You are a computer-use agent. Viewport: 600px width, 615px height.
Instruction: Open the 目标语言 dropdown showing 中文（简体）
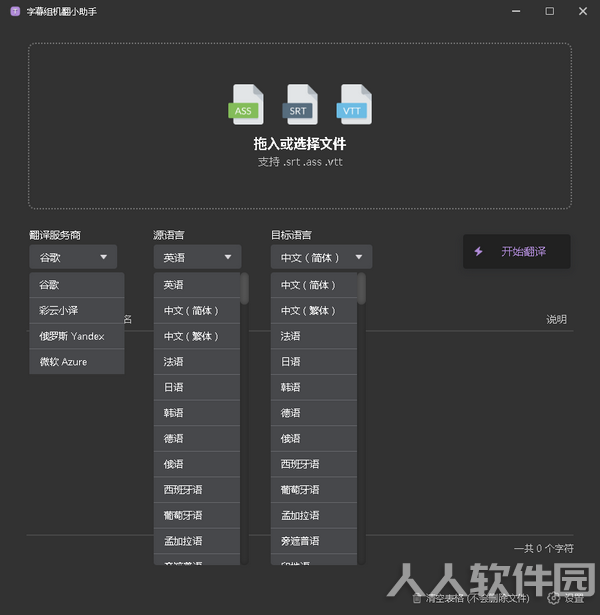click(x=321, y=257)
